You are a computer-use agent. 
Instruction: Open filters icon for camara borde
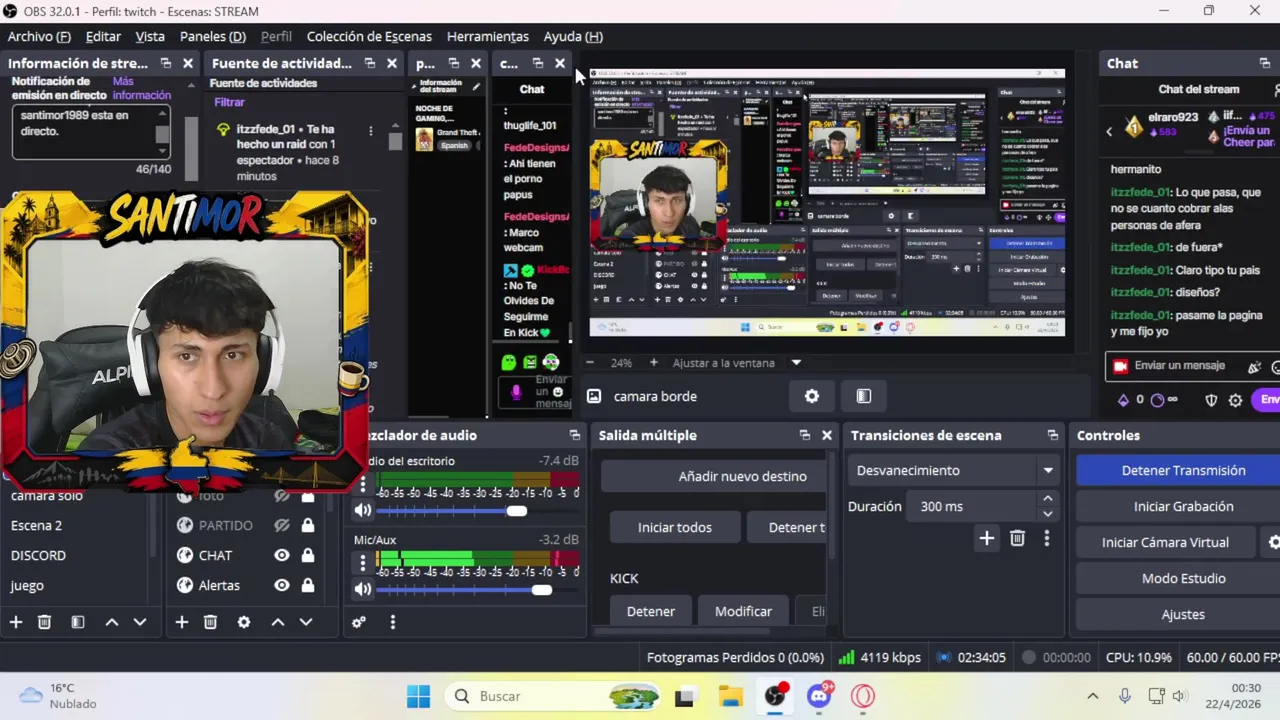[x=864, y=396]
